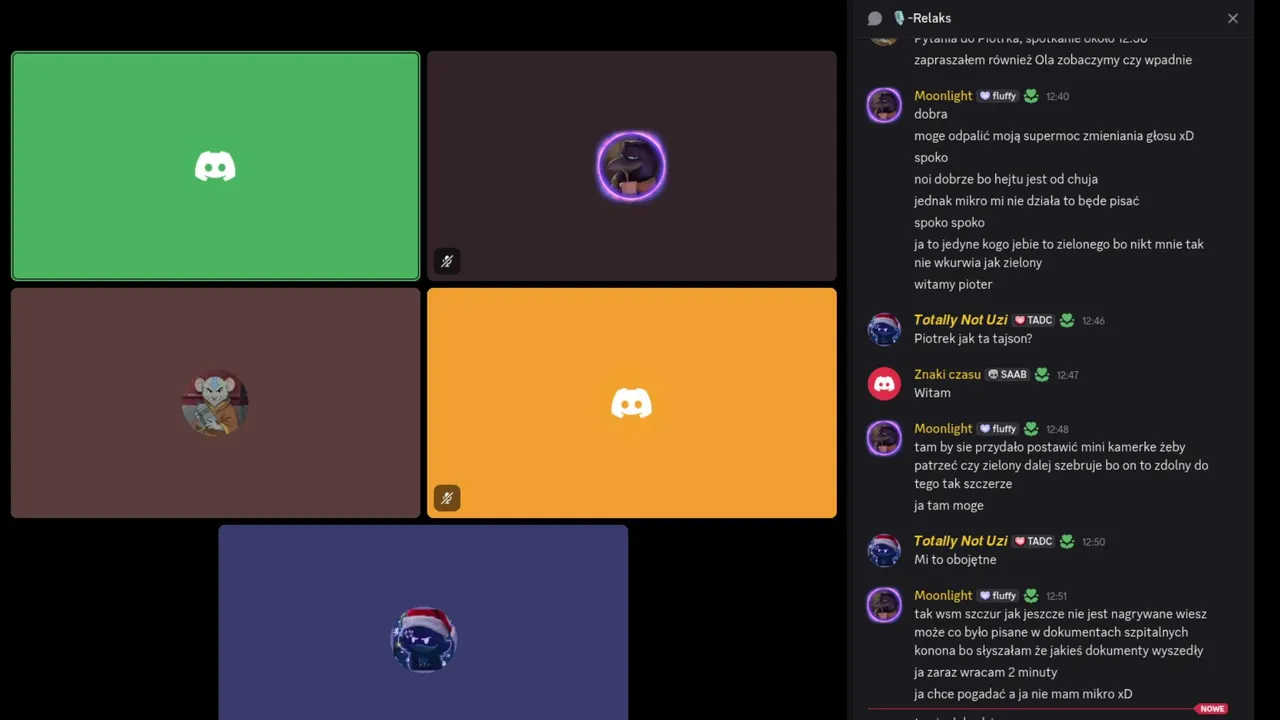Click the Discord logo in orange tile
1280x720 pixels.
[x=632, y=403]
